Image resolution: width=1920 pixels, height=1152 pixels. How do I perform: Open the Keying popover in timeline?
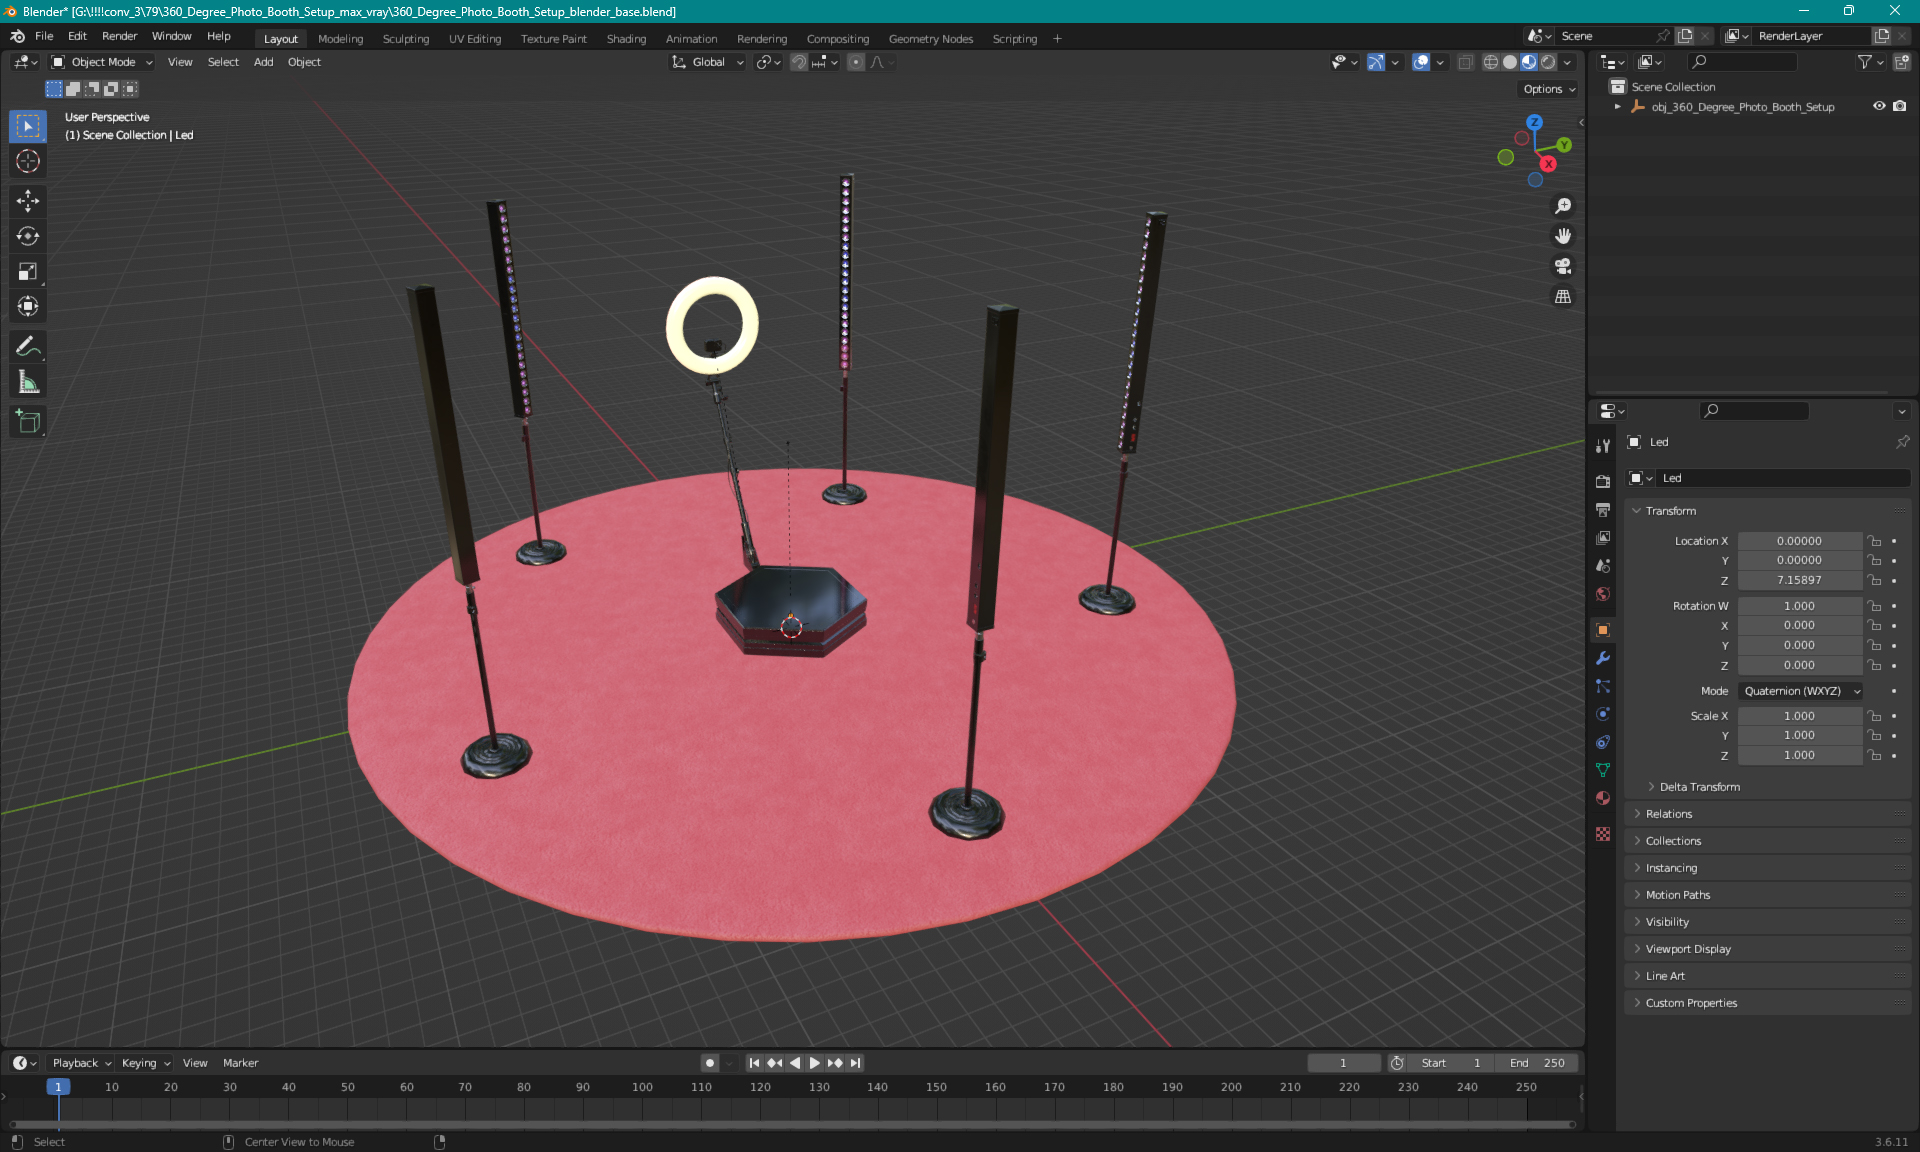pos(145,1063)
